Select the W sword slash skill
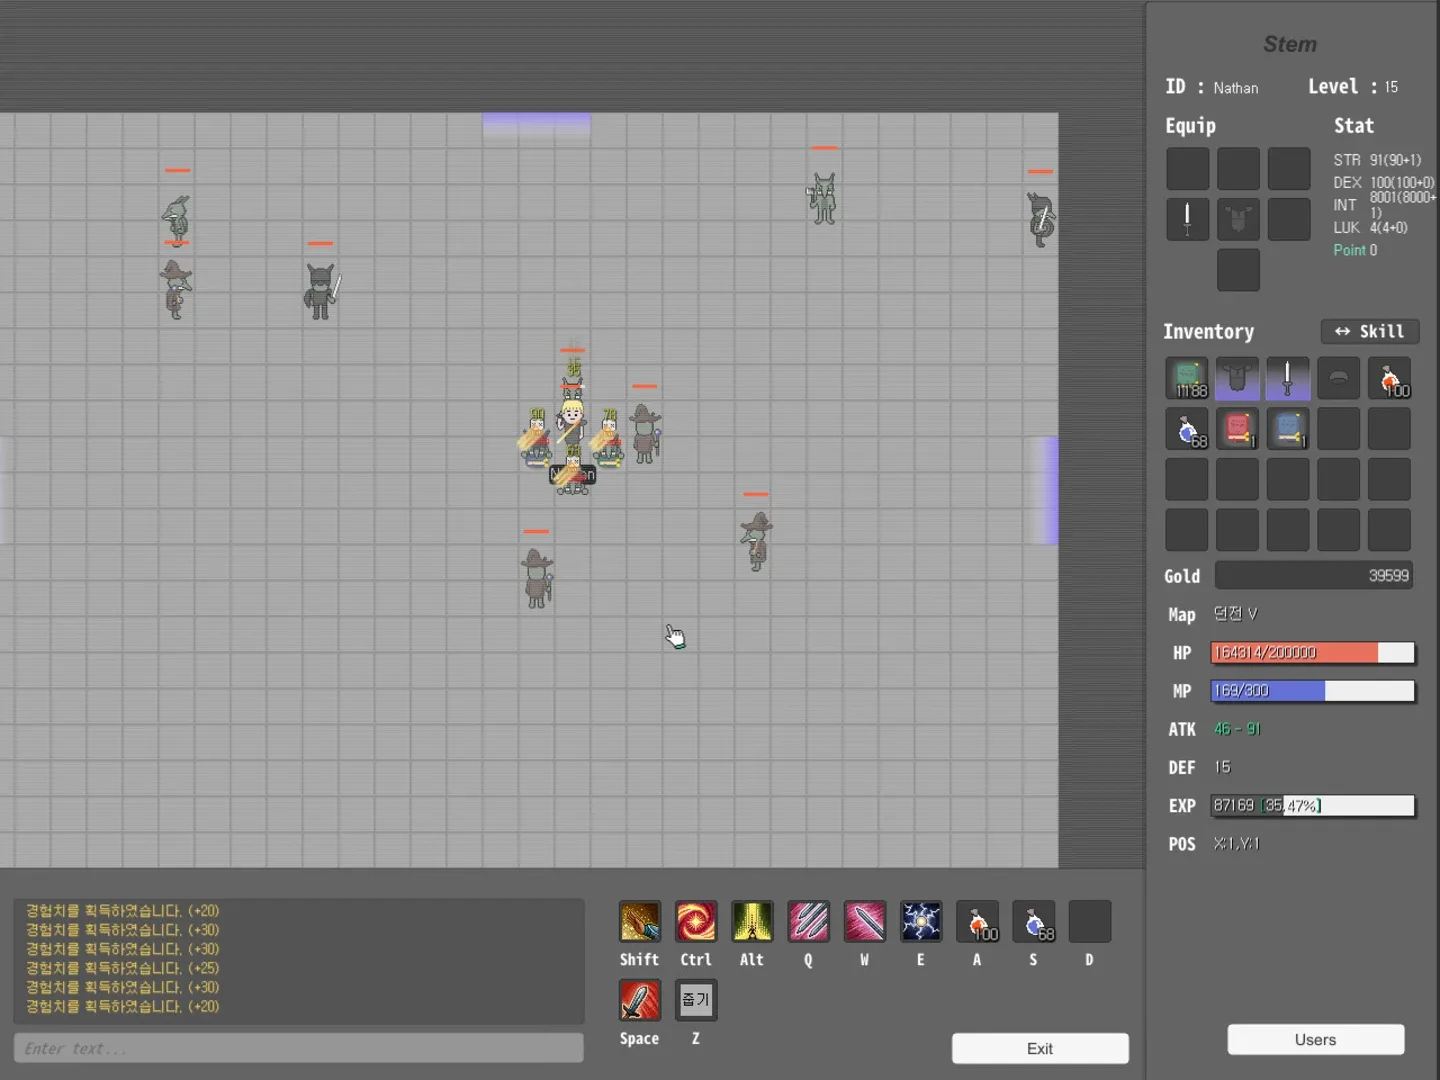The image size is (1440, 1080). (865, 922)
